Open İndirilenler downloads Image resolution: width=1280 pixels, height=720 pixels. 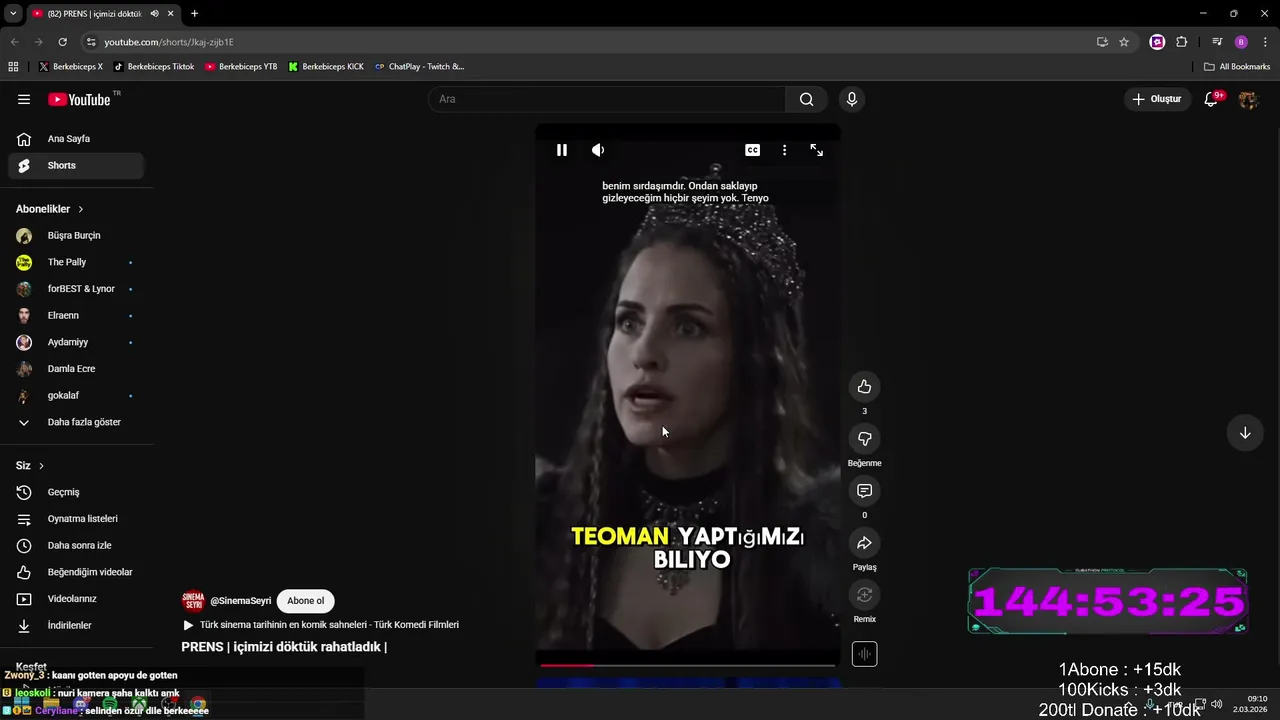pos(76,625)
